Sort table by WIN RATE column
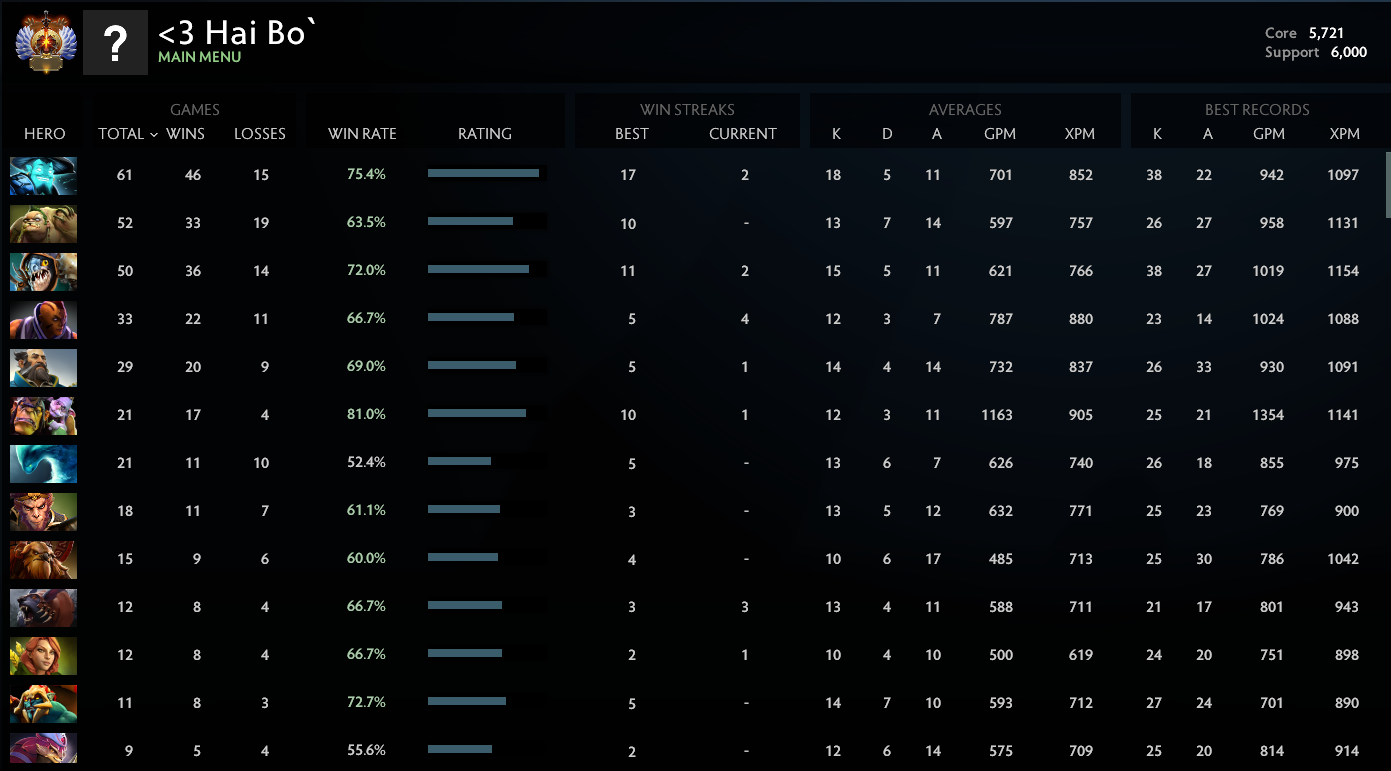Screen dimensions: 1391x771 coord(362,134)
